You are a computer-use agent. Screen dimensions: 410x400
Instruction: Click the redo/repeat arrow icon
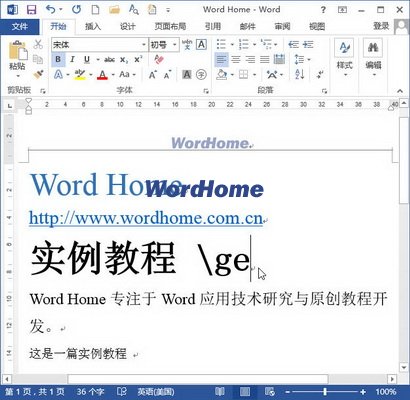pyautogui.click(x=77, y=9)
